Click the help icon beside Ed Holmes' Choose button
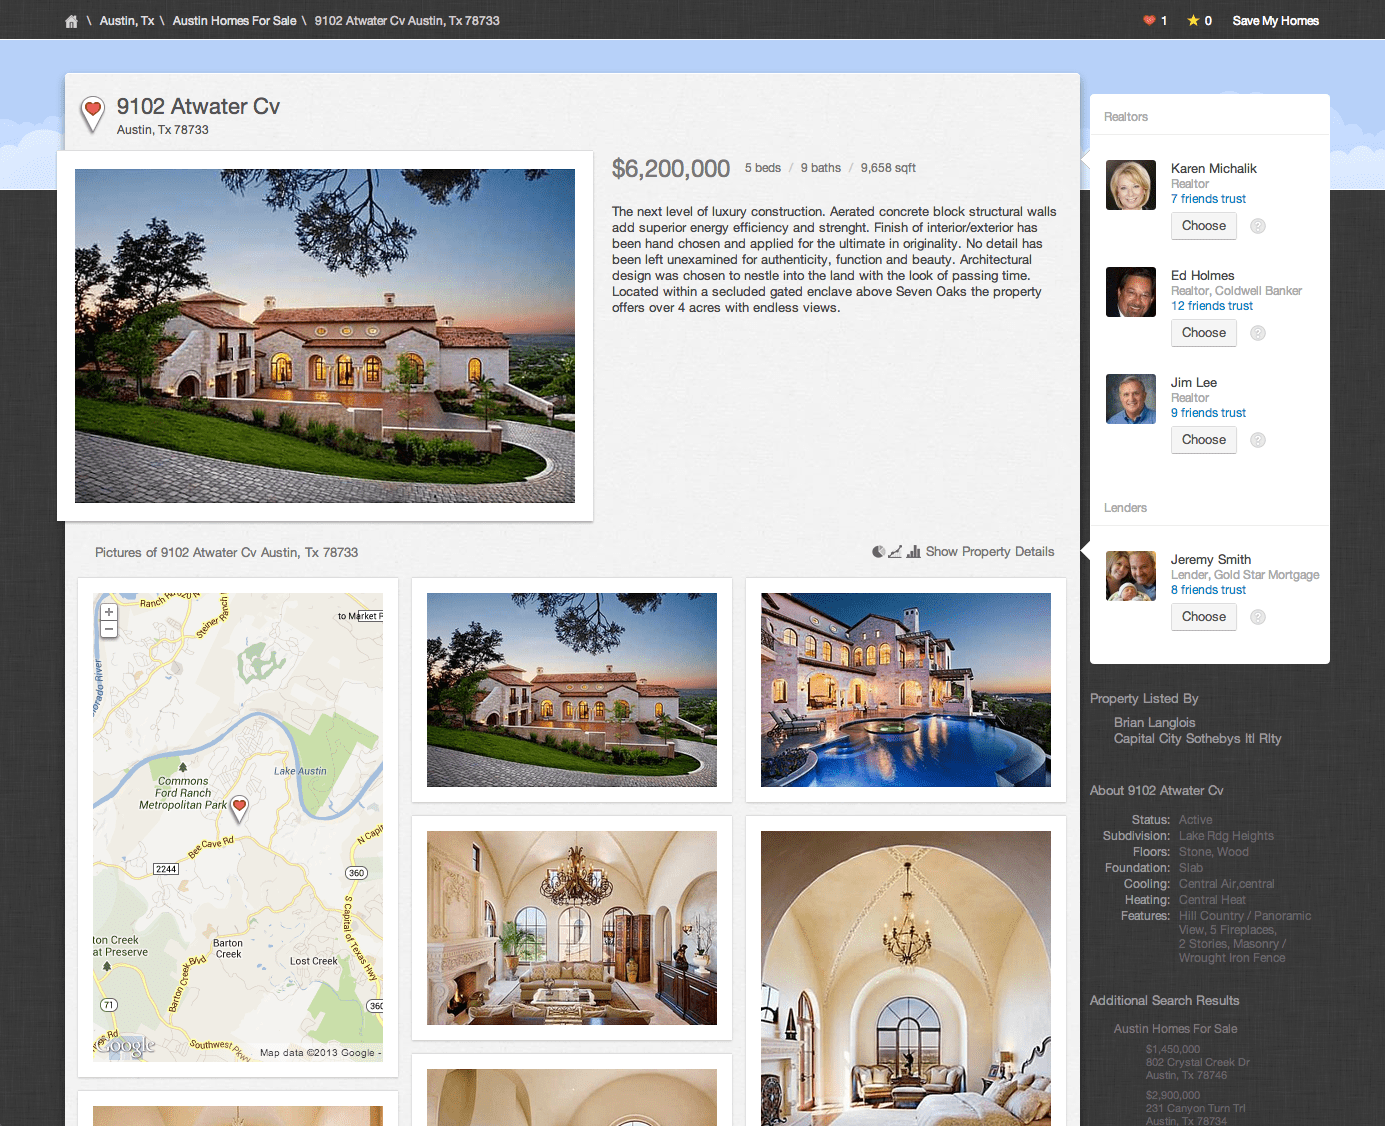1385x1126 pixels. 1258,333
